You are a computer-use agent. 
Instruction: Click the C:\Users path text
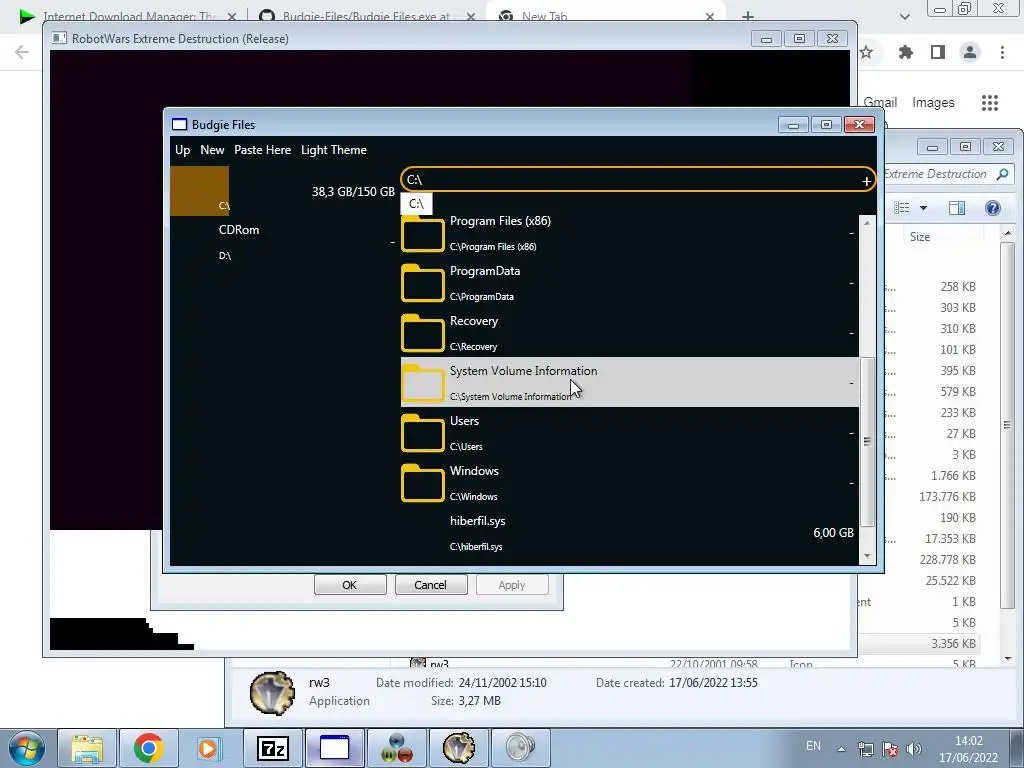point(466,447)
